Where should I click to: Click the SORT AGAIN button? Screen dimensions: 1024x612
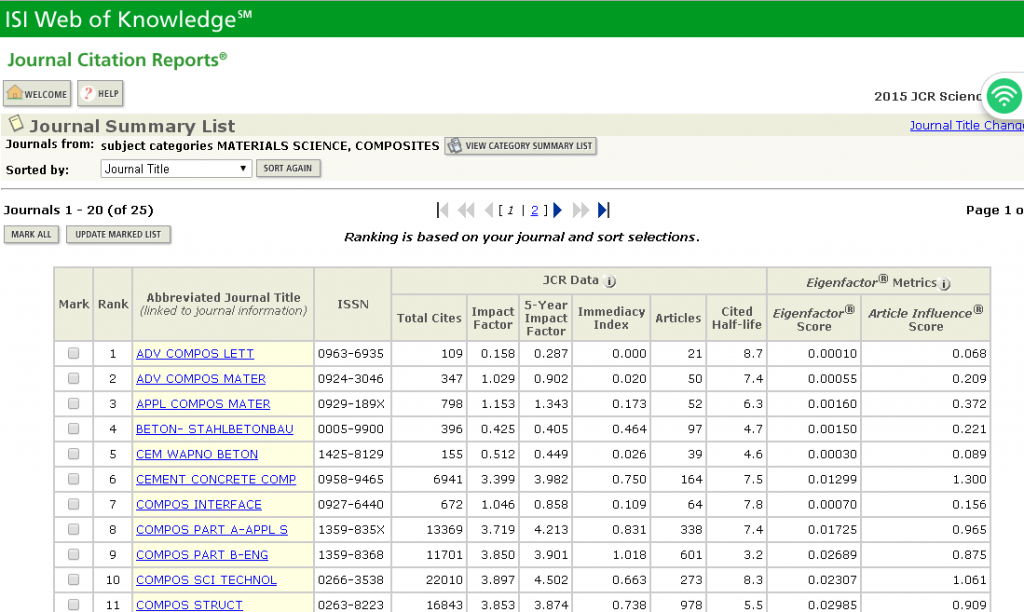[288, 169]
